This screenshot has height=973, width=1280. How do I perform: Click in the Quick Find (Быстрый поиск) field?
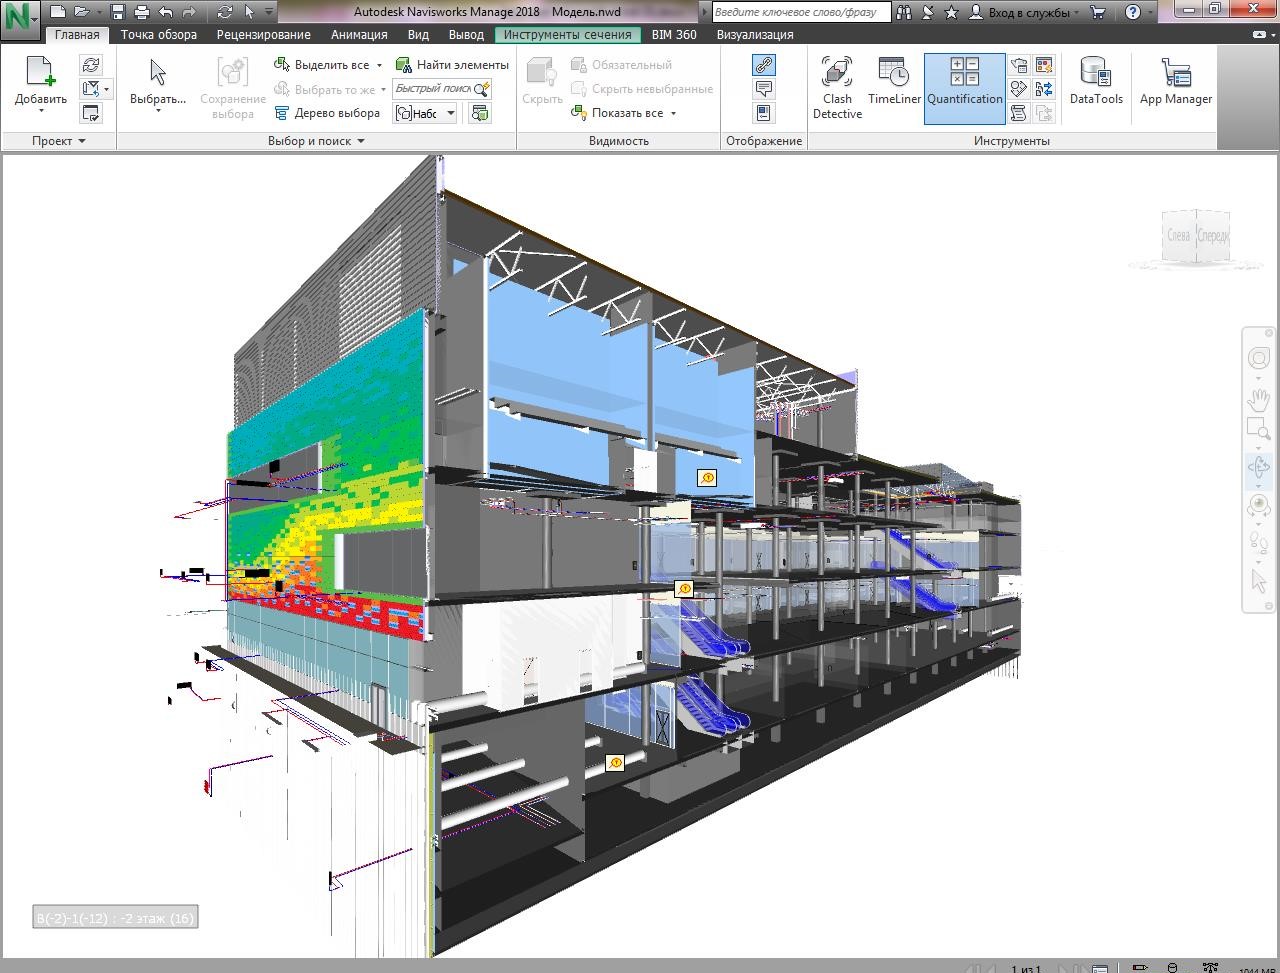432,89
